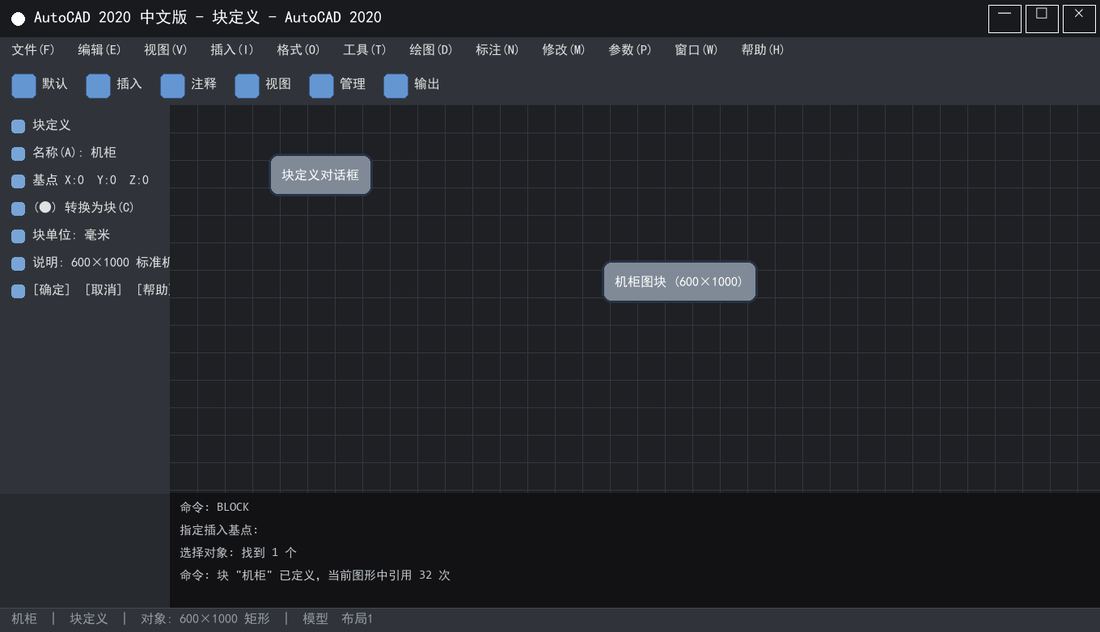This screenshot has height=632, width=1100.
Task: Click the Z:0 base point value
Action: click(x=139, y=180)
